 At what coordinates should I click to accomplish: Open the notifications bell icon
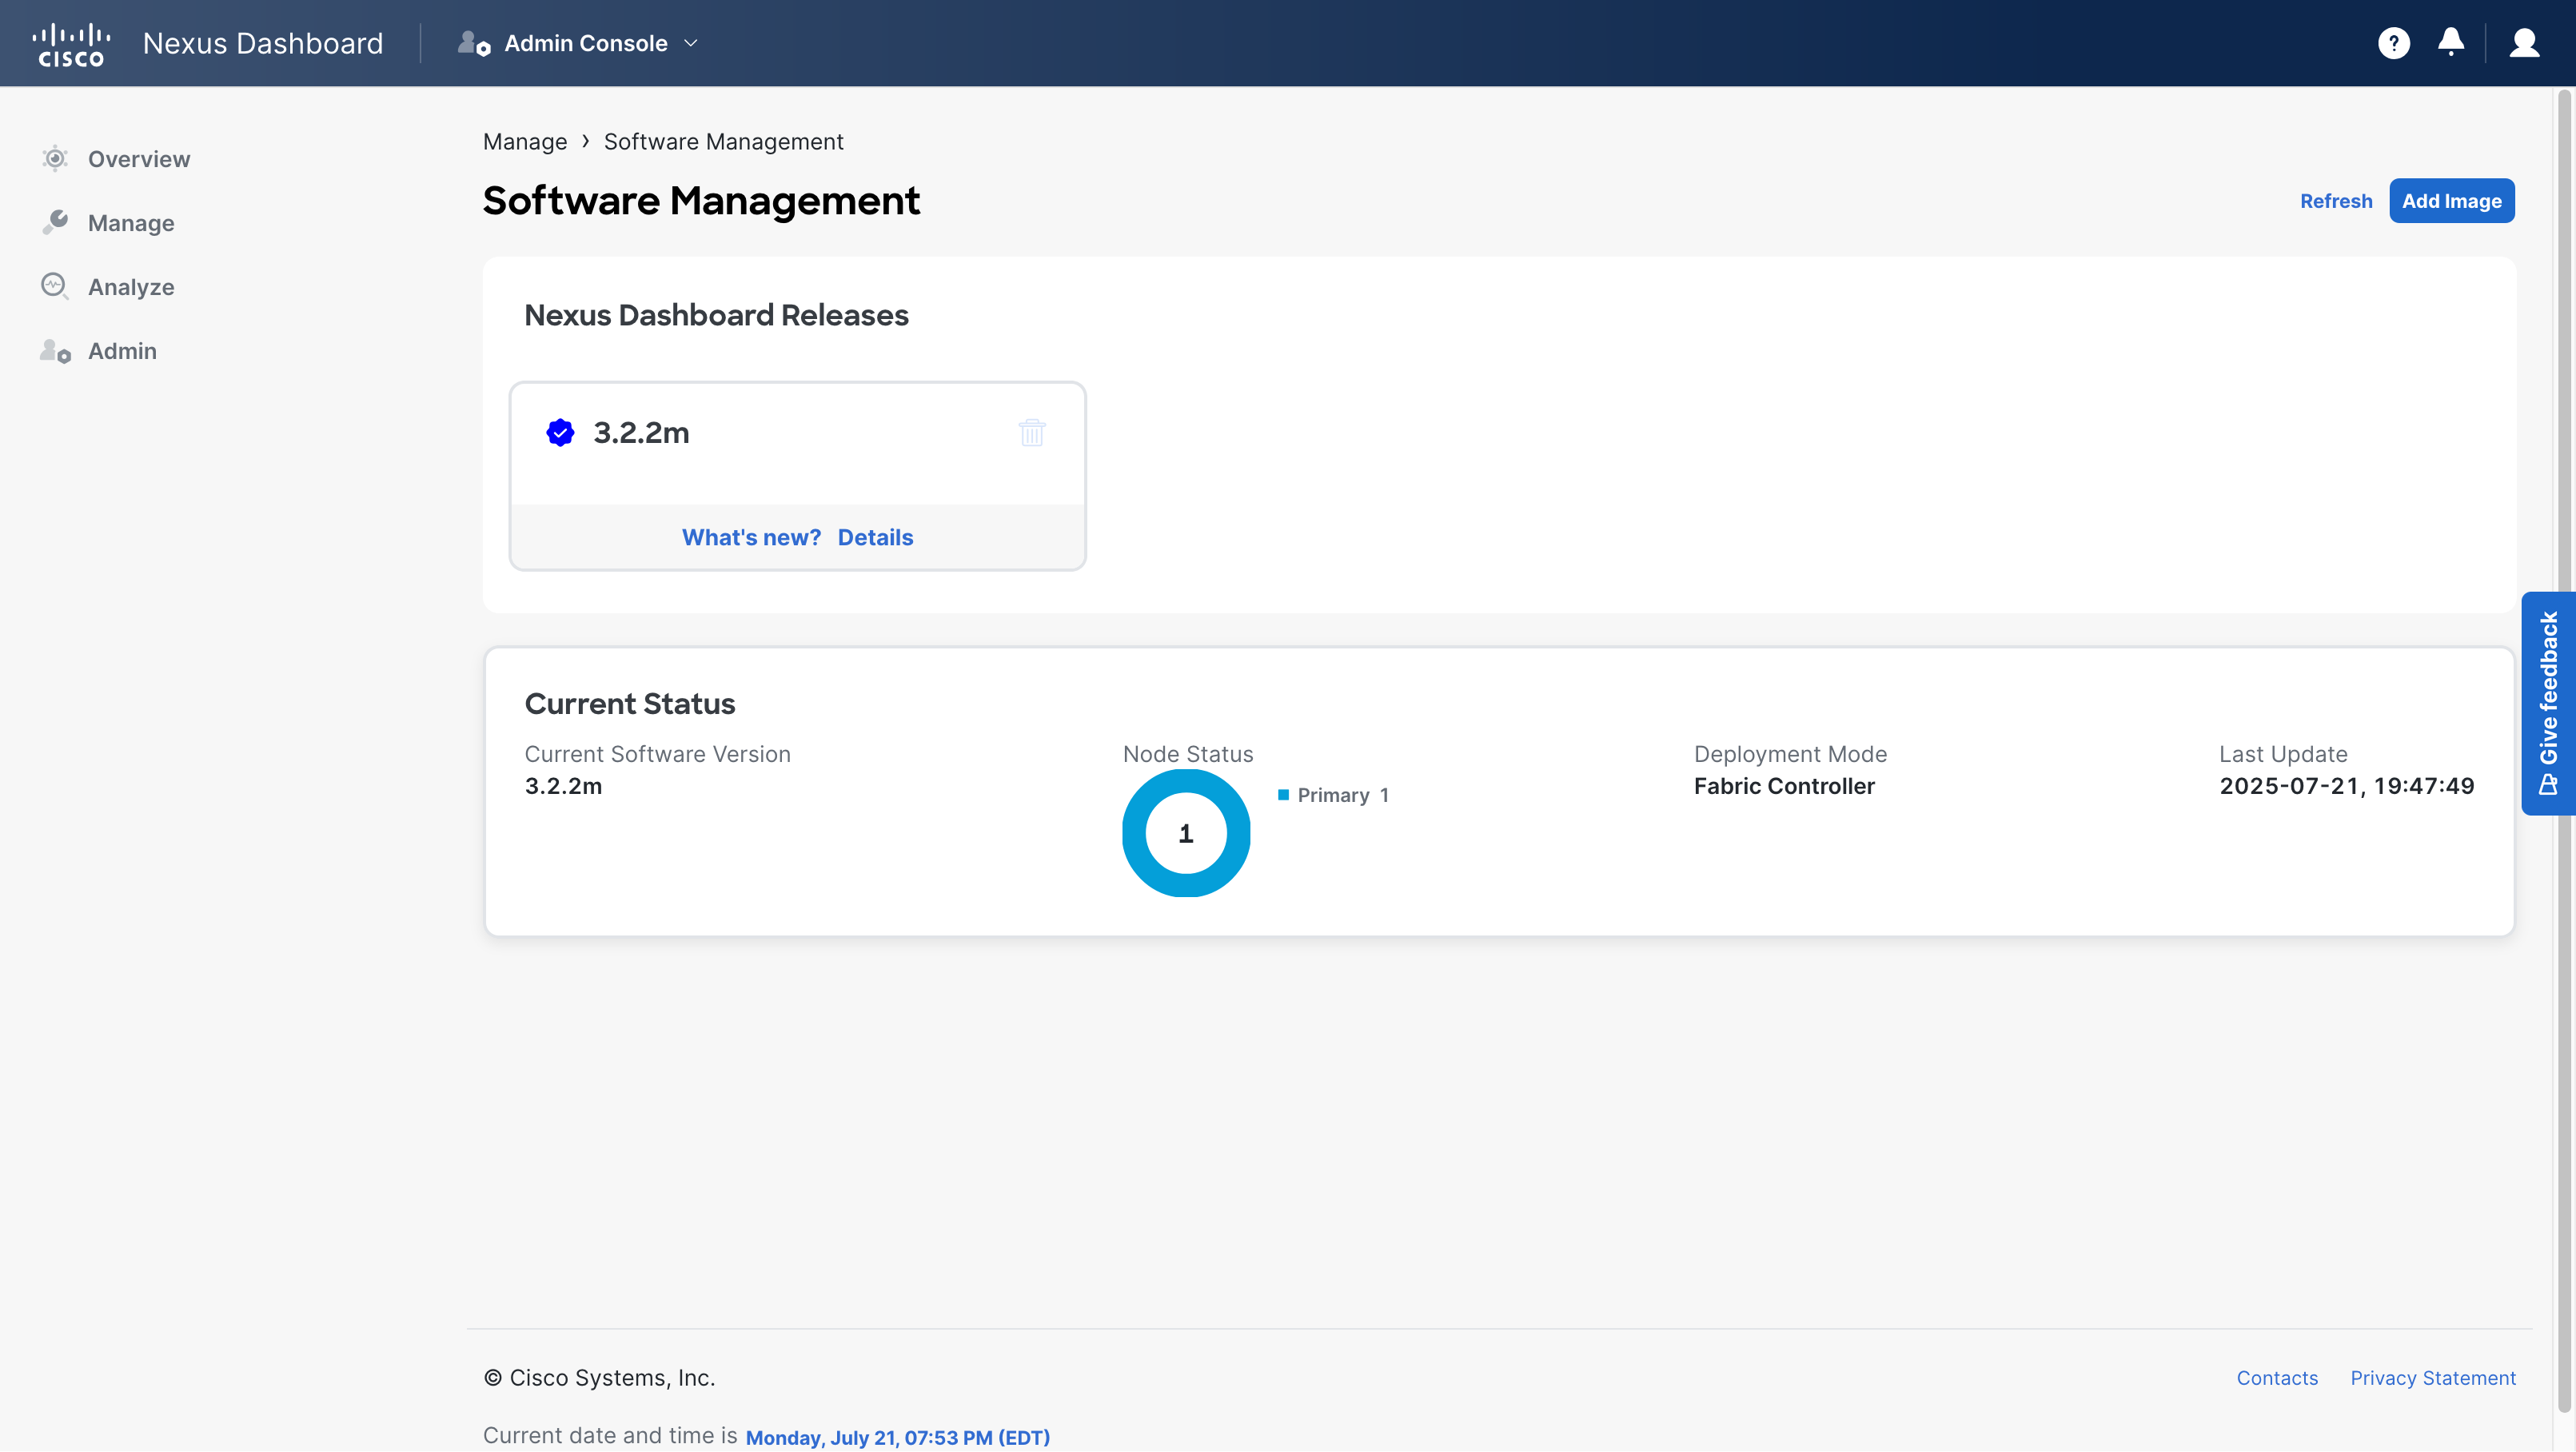coord(2450,42)
